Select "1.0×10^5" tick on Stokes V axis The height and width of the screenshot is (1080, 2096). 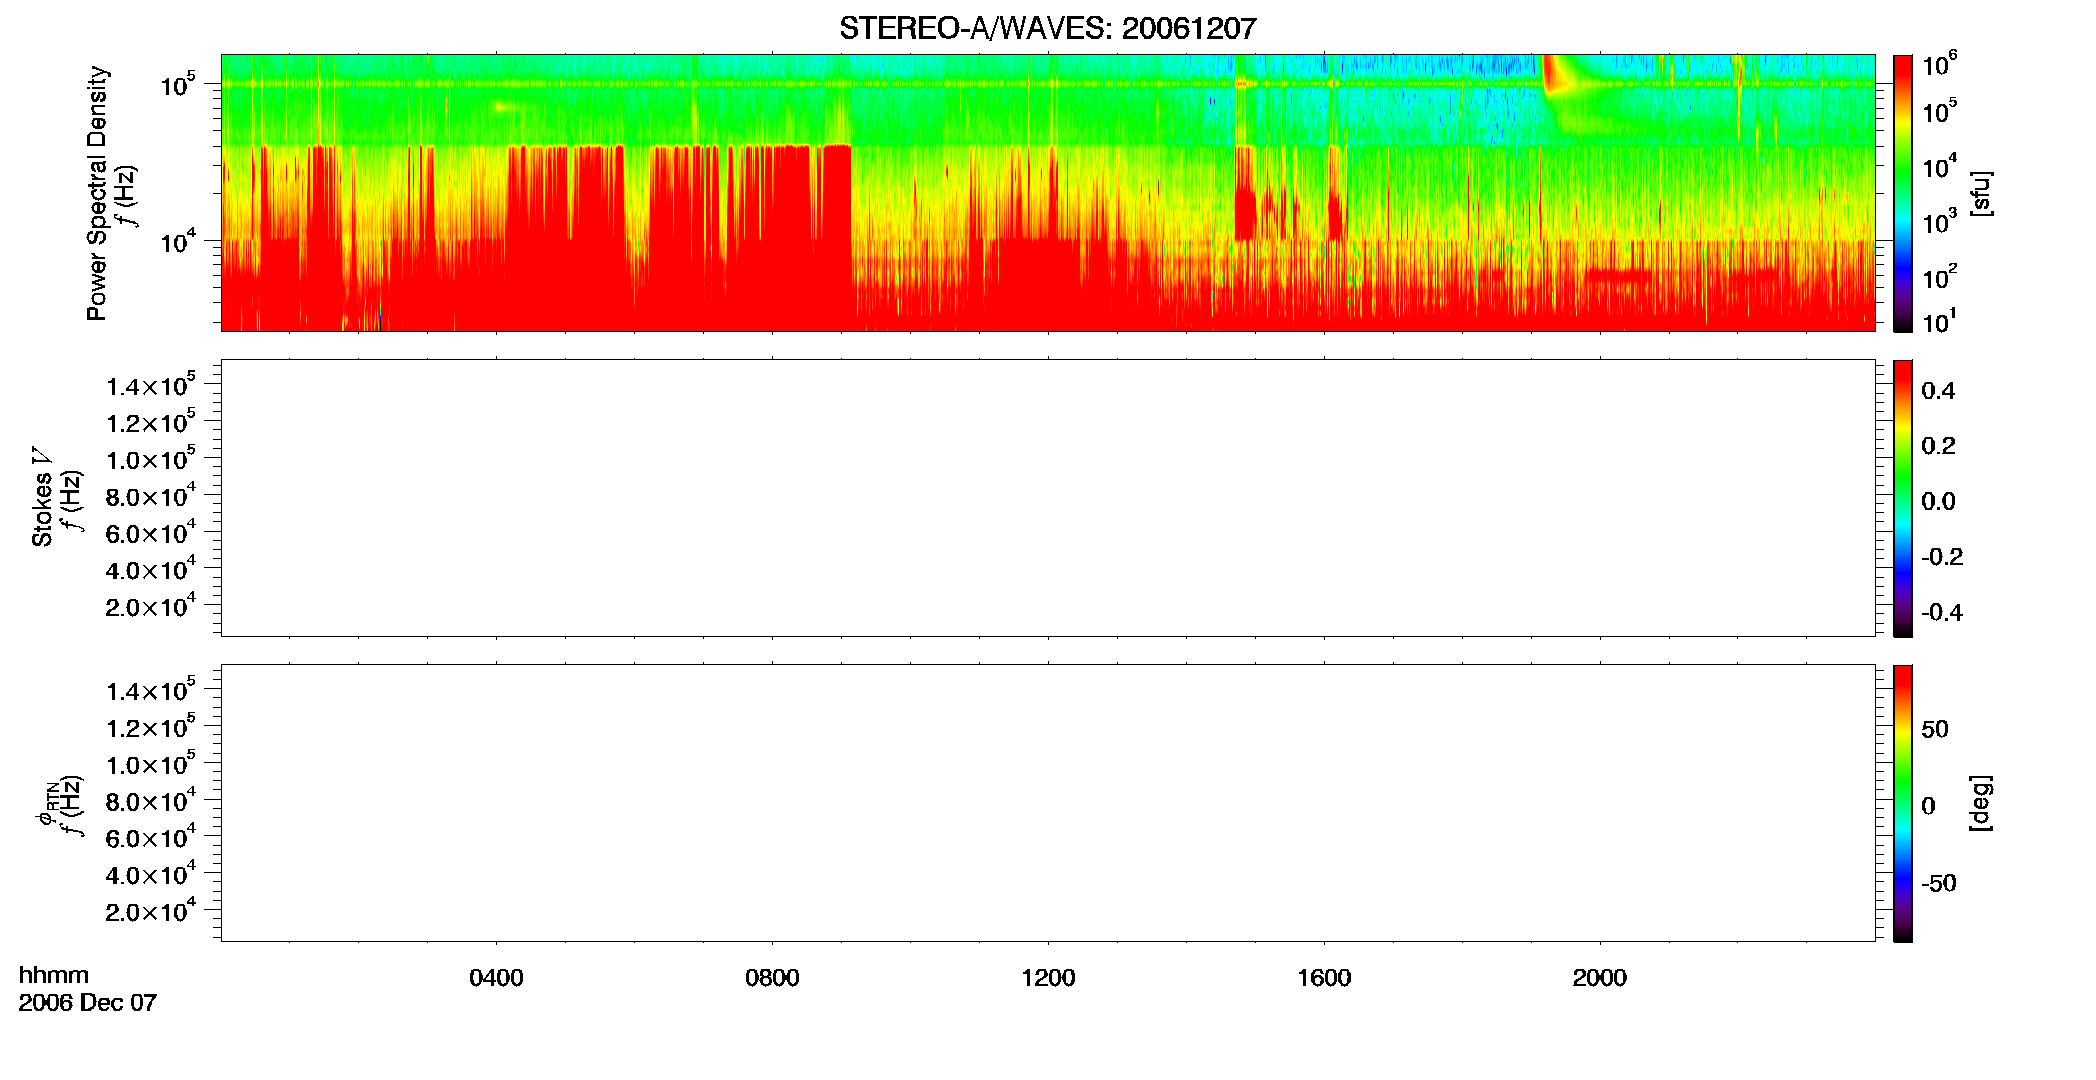pyautogui.click(x=151, y=459)
